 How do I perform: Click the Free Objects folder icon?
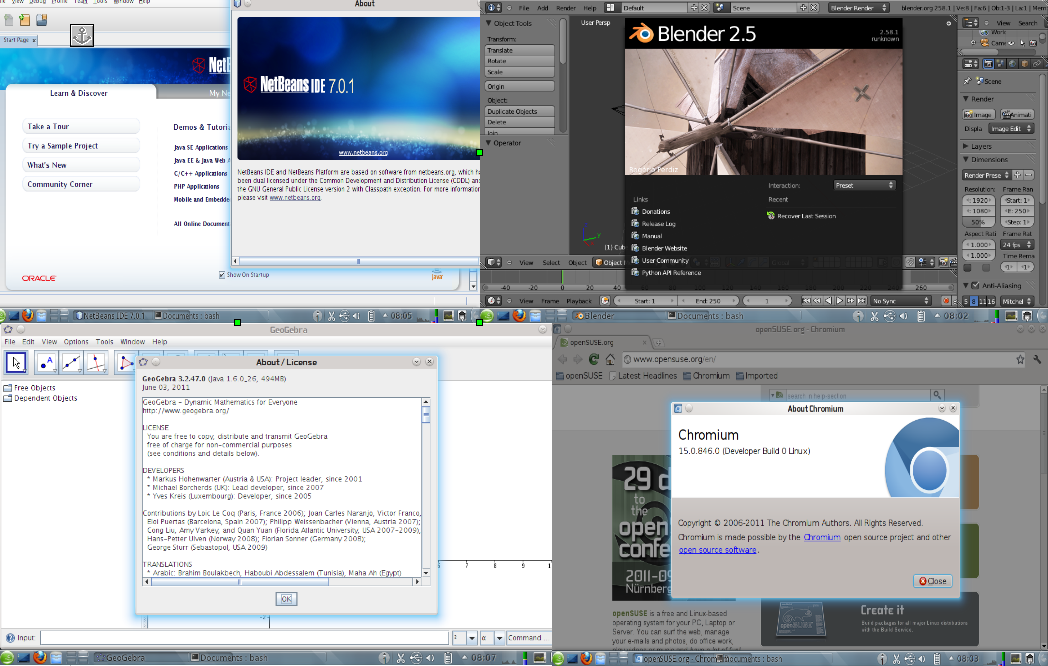[x=7, y=388]
